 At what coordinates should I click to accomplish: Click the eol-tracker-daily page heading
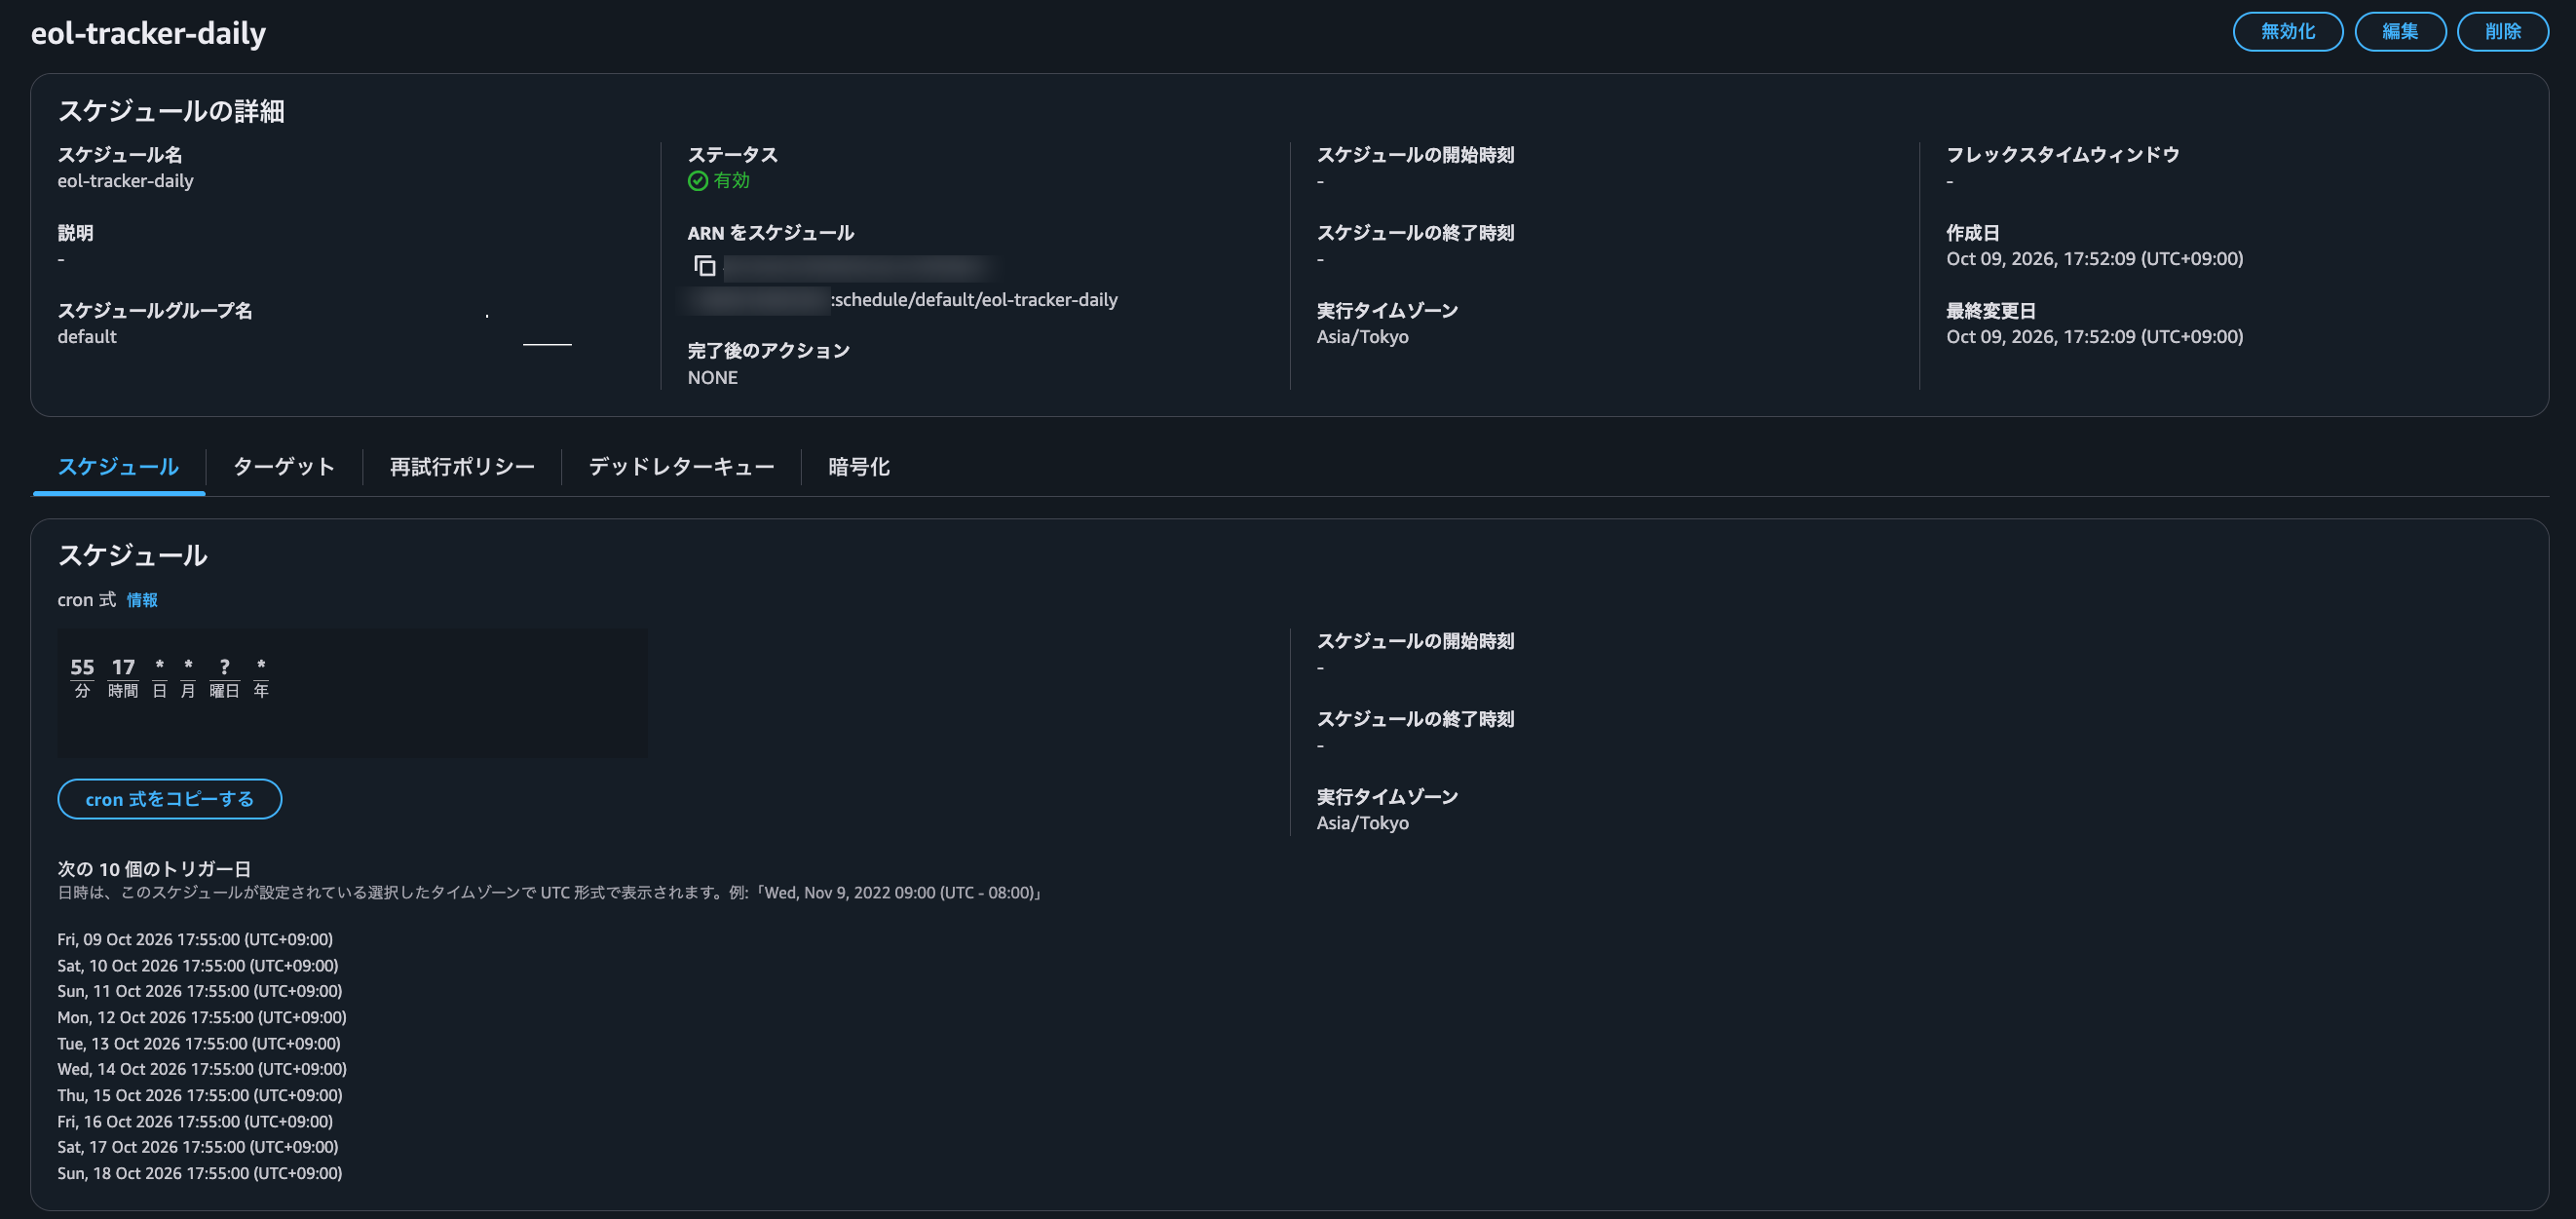tap(148, 33)
